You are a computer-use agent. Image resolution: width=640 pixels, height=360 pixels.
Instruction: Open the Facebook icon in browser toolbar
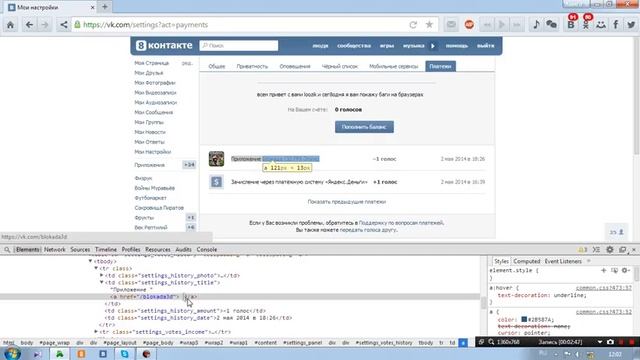click(x=616, y=24)
